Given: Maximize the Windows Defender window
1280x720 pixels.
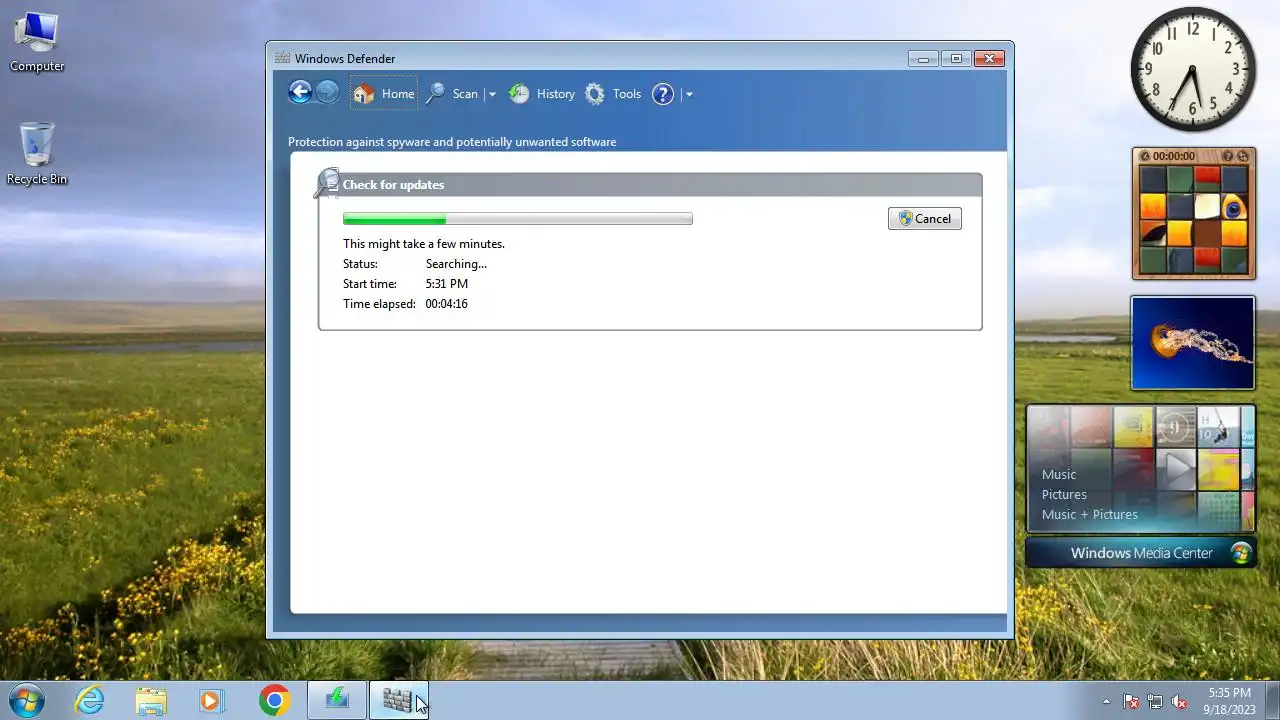Looking at the screenshot, I should point(956,59).
